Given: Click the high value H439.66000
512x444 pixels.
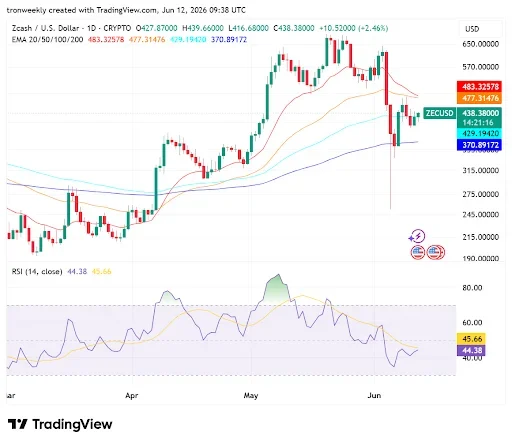Looking at the screenshot, I should click(x=203, y=28).
